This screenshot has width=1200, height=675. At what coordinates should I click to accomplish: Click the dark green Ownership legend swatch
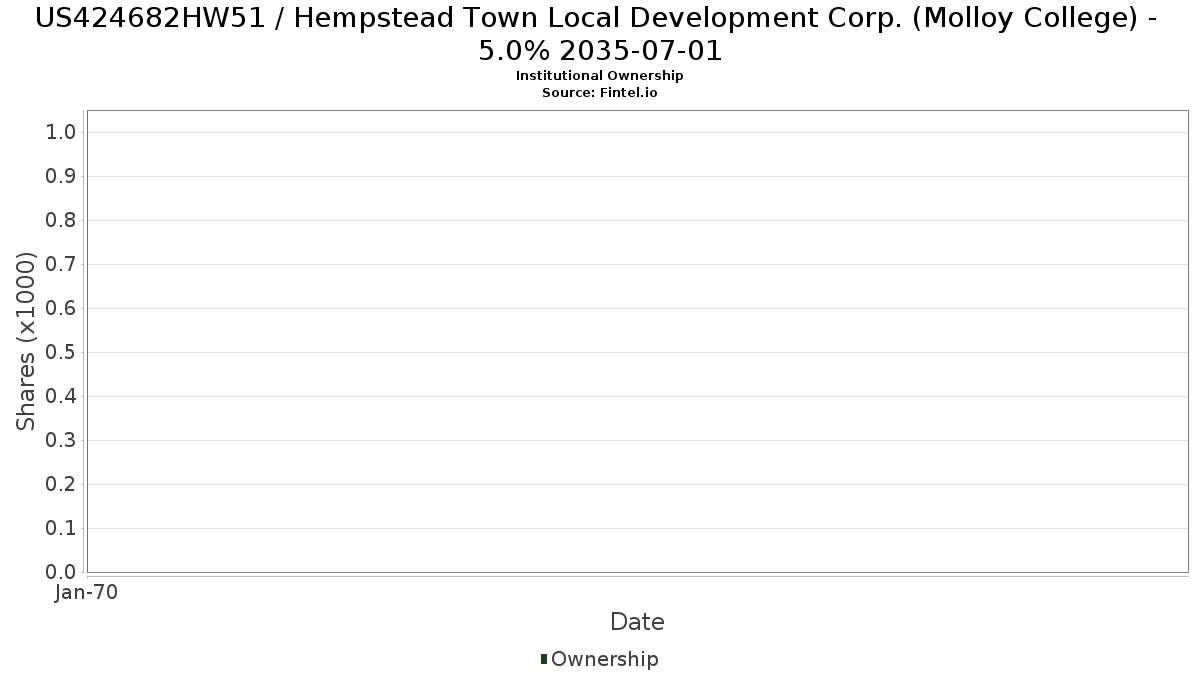click(544, 659)
